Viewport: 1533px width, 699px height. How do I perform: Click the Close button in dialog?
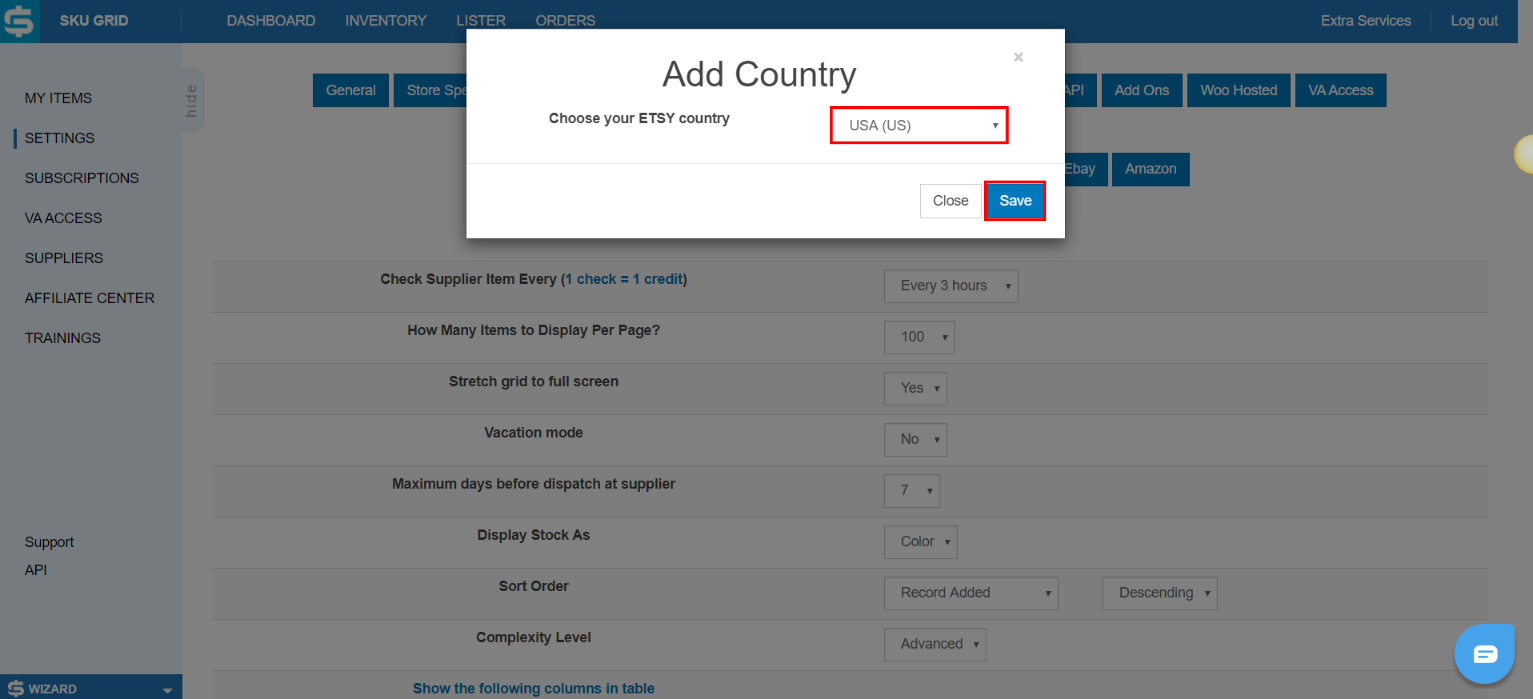point(950,201)
